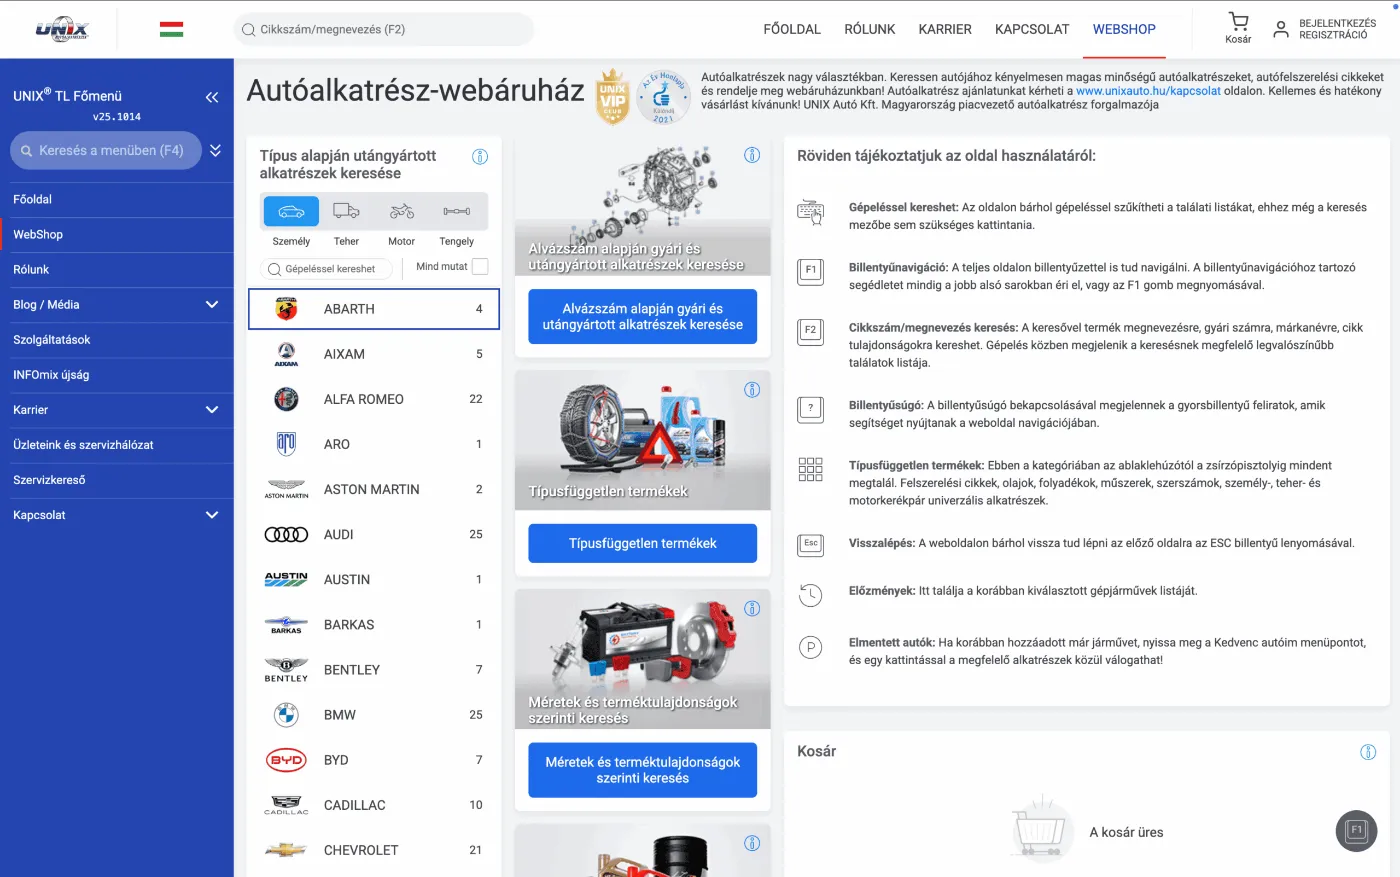Focus the Gépeléssel kereshet brand filter field

click(x=326, y=269)
